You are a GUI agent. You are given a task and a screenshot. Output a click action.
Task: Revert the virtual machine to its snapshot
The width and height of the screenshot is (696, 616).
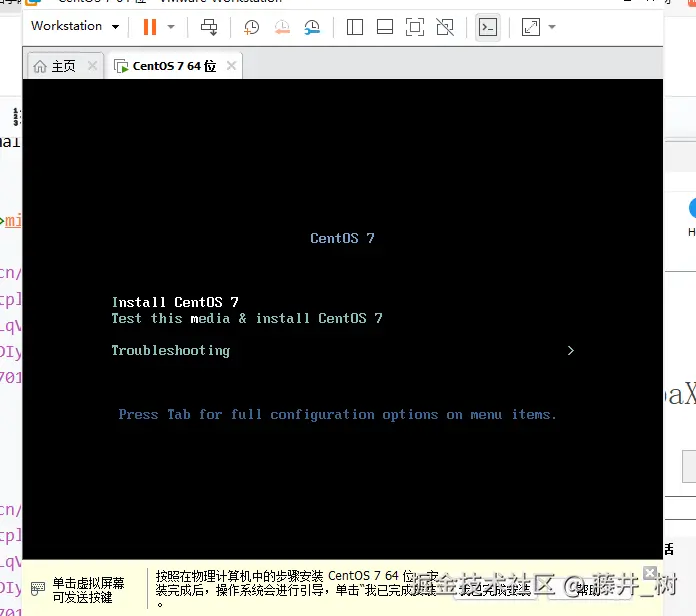tap(282, 27)
